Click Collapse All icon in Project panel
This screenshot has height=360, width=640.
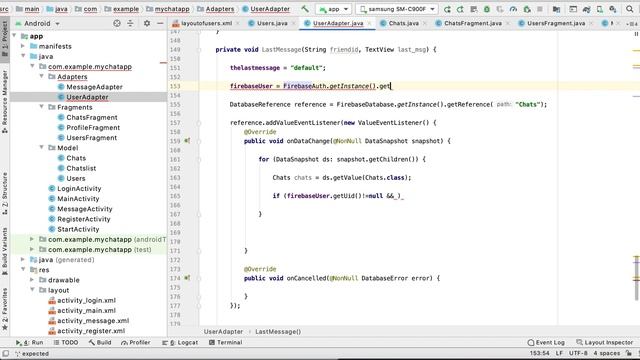[130, 23]
